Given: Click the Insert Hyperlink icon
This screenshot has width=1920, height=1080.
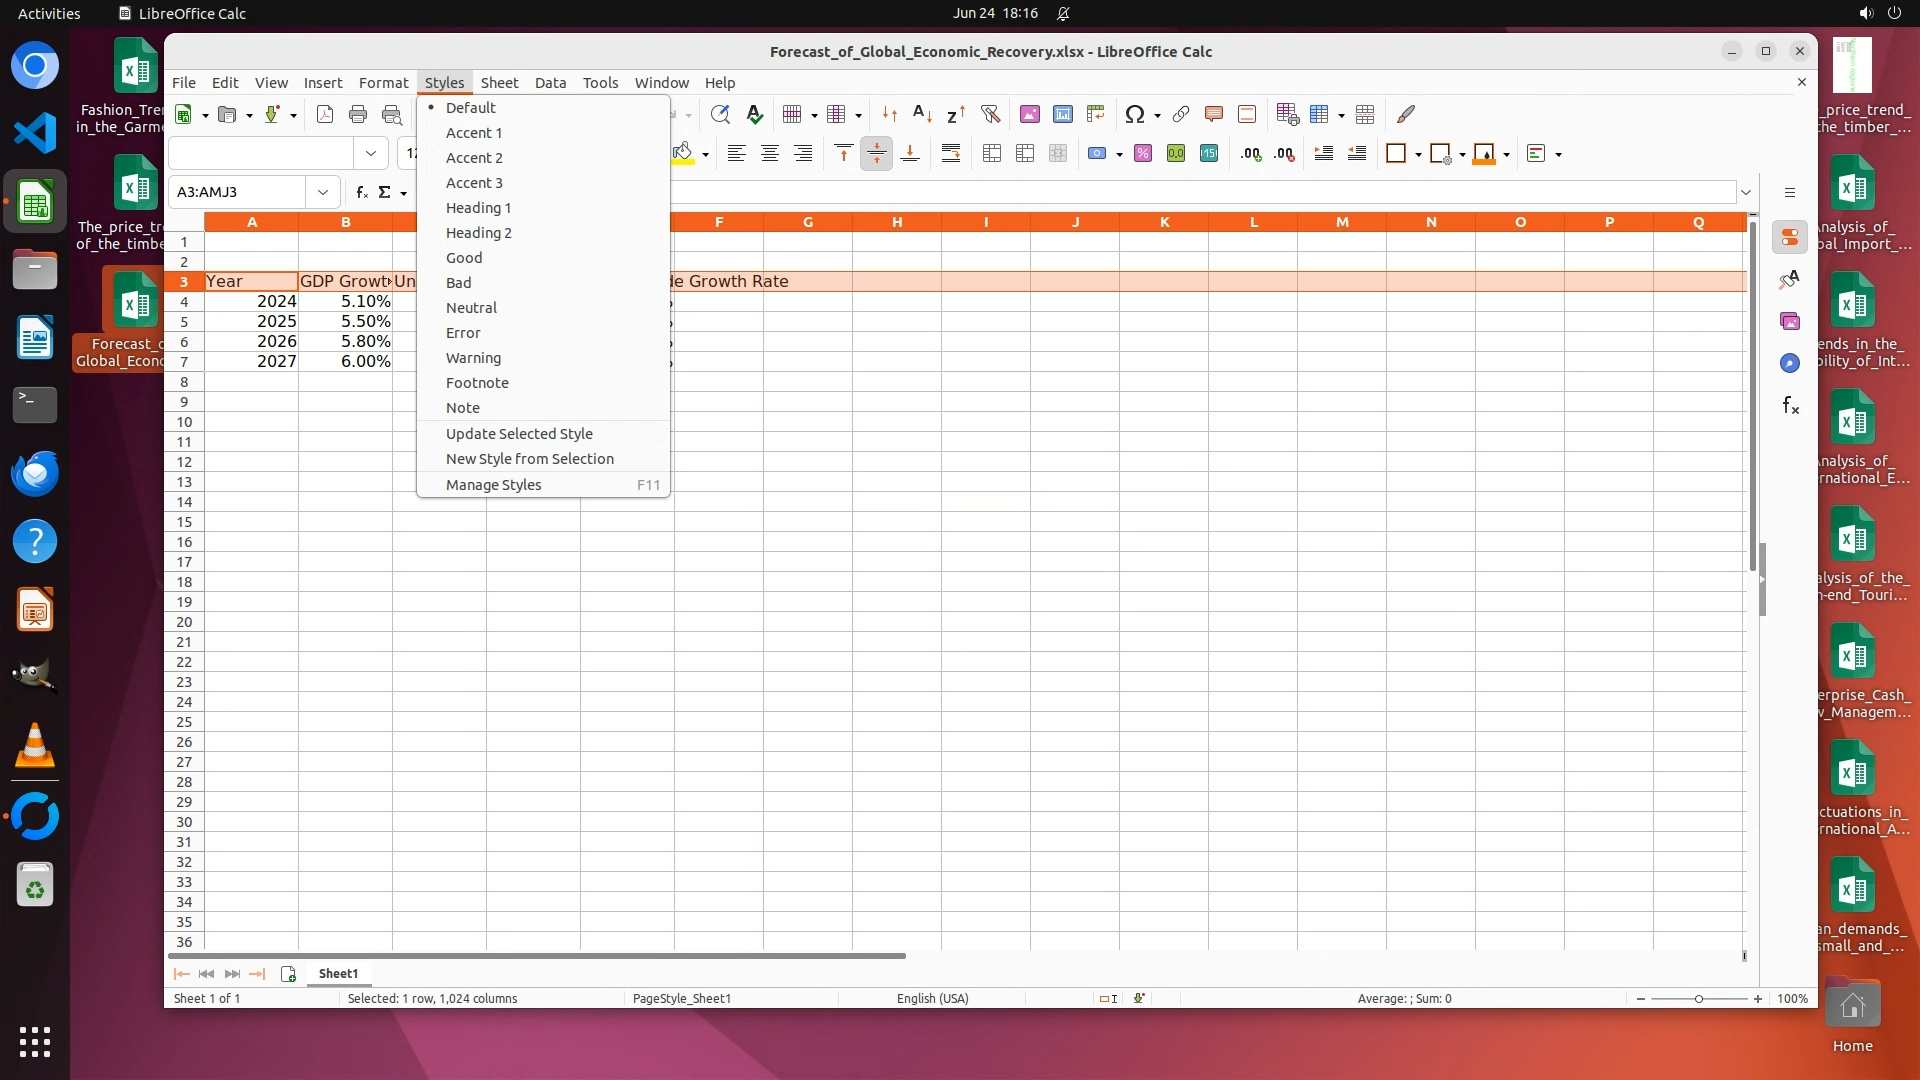Looking at the screenshot, I should (1181, 114).
